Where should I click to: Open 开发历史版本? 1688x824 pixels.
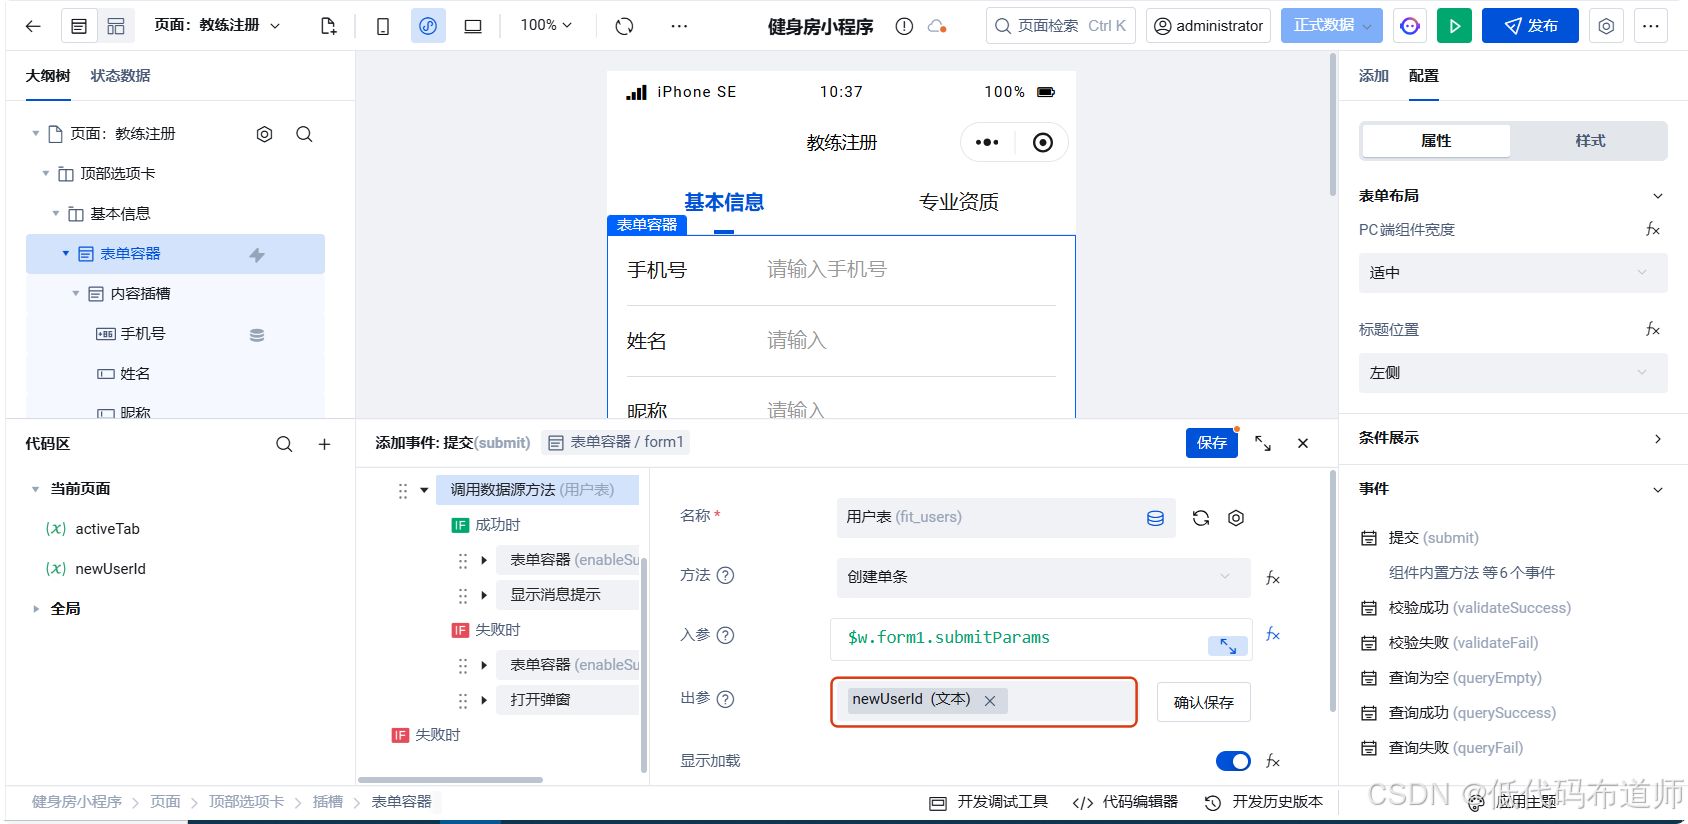1264,802
